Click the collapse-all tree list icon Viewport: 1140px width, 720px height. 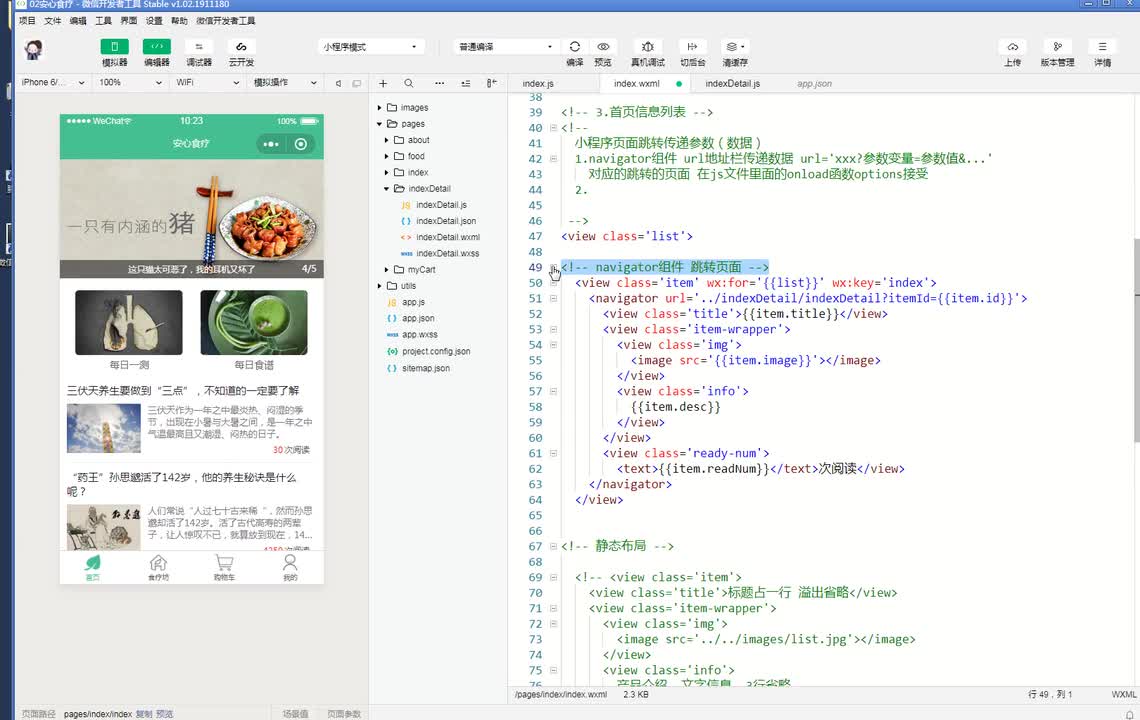(x=465, y=83)
